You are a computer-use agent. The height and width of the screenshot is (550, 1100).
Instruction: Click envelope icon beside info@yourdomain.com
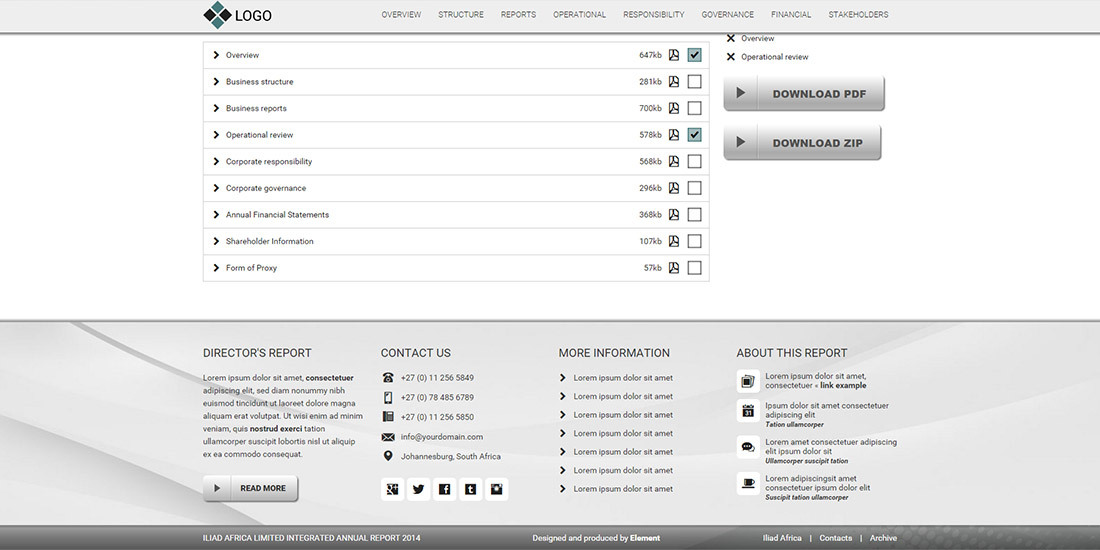388,436
